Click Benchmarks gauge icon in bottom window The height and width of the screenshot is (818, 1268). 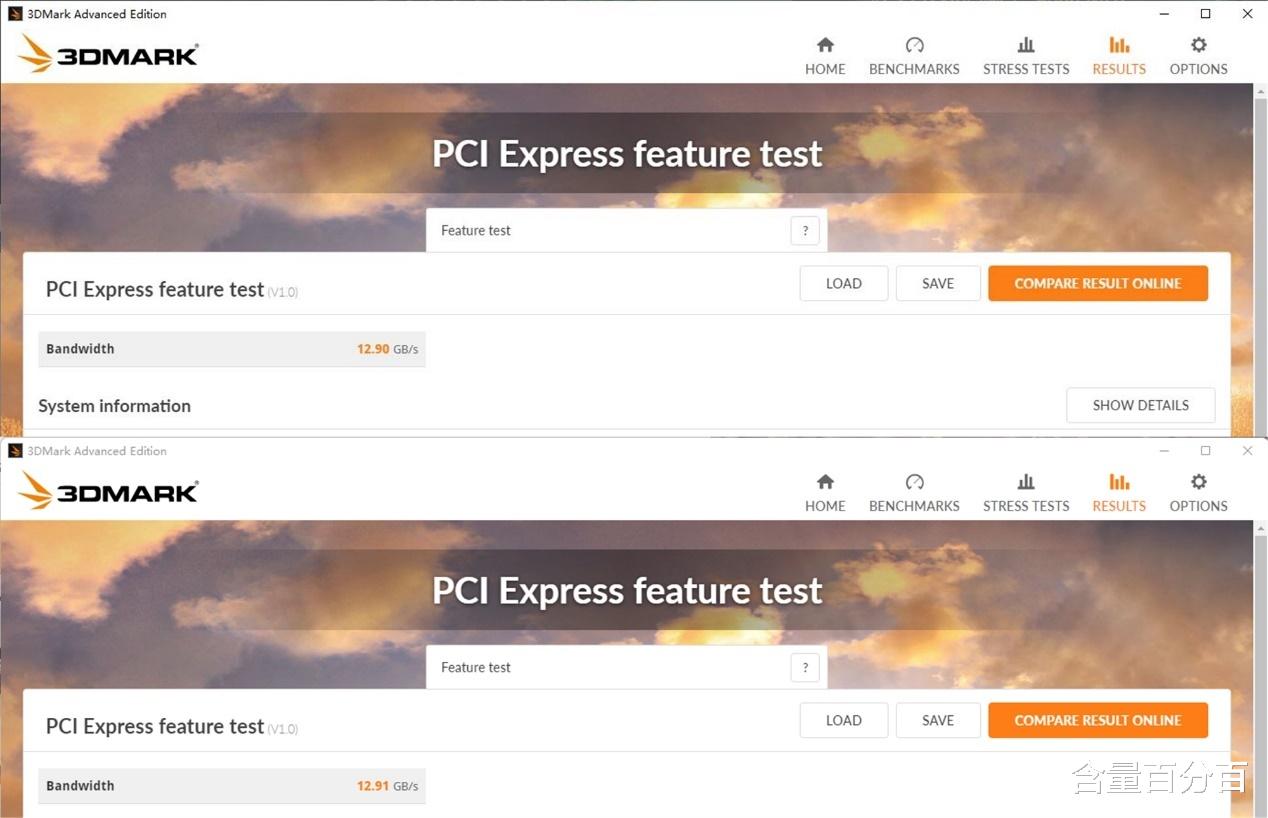914,483
